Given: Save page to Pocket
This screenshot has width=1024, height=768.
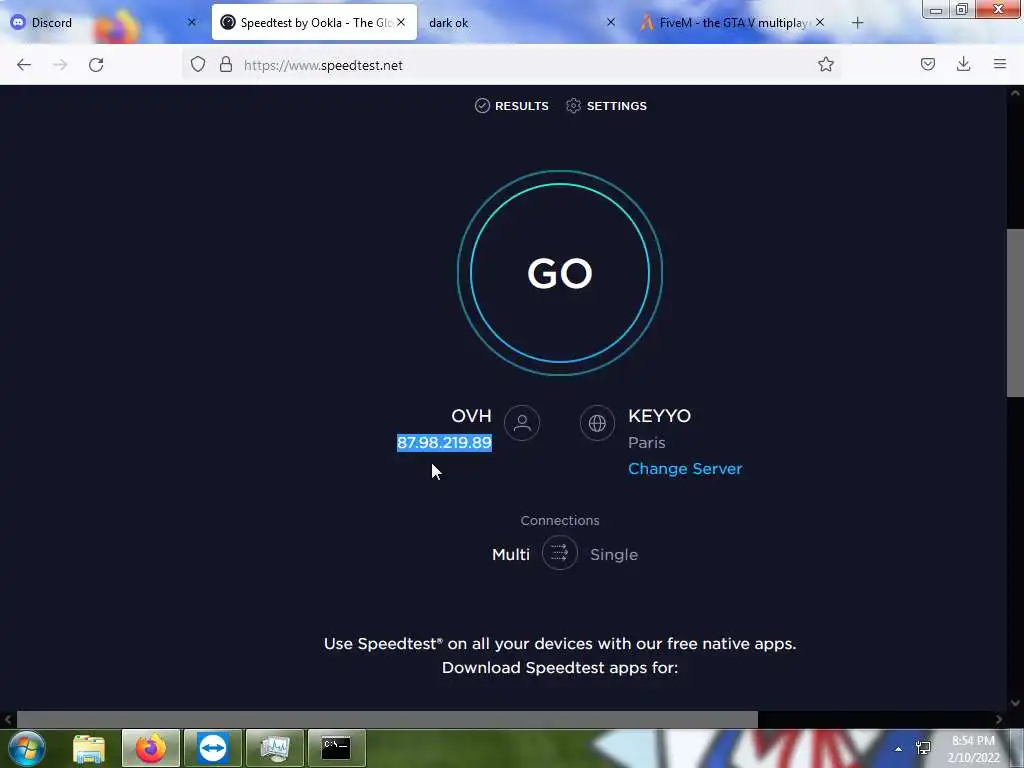Looking at the screenshot, I should pyautogui.click(x=927, y=64).
